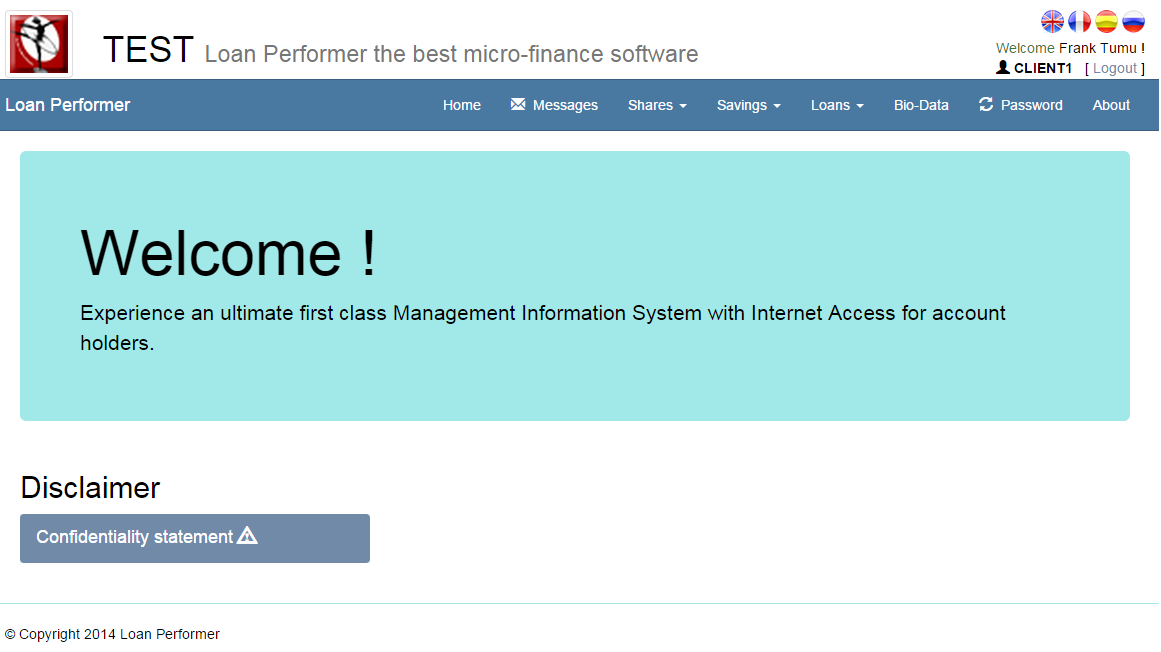
Task: Open the Shares dropdown menu
Action: click(657, 105)
